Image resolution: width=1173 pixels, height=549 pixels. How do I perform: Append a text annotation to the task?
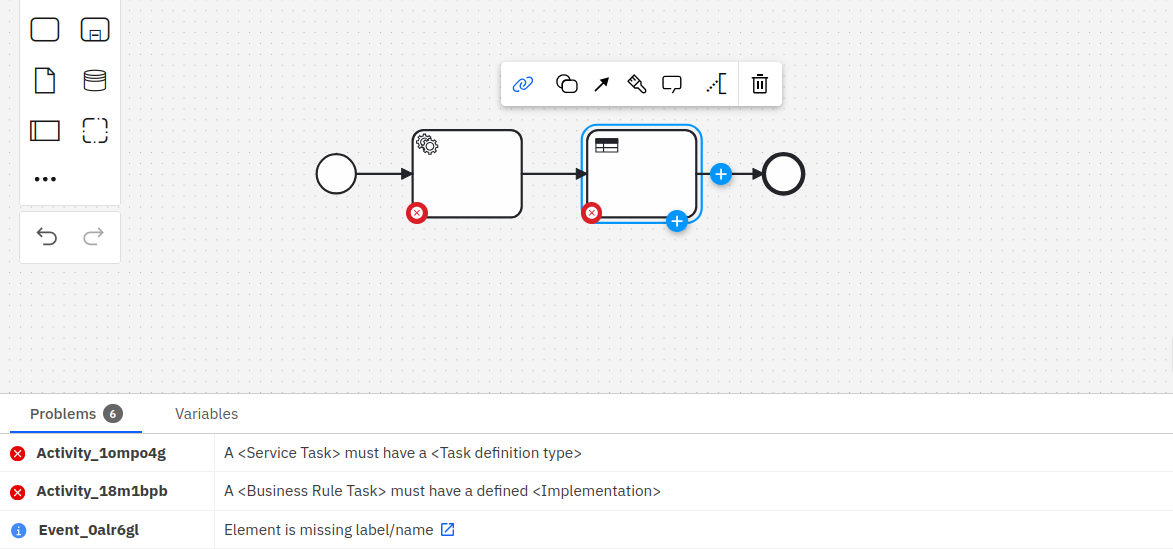[715, 84]
